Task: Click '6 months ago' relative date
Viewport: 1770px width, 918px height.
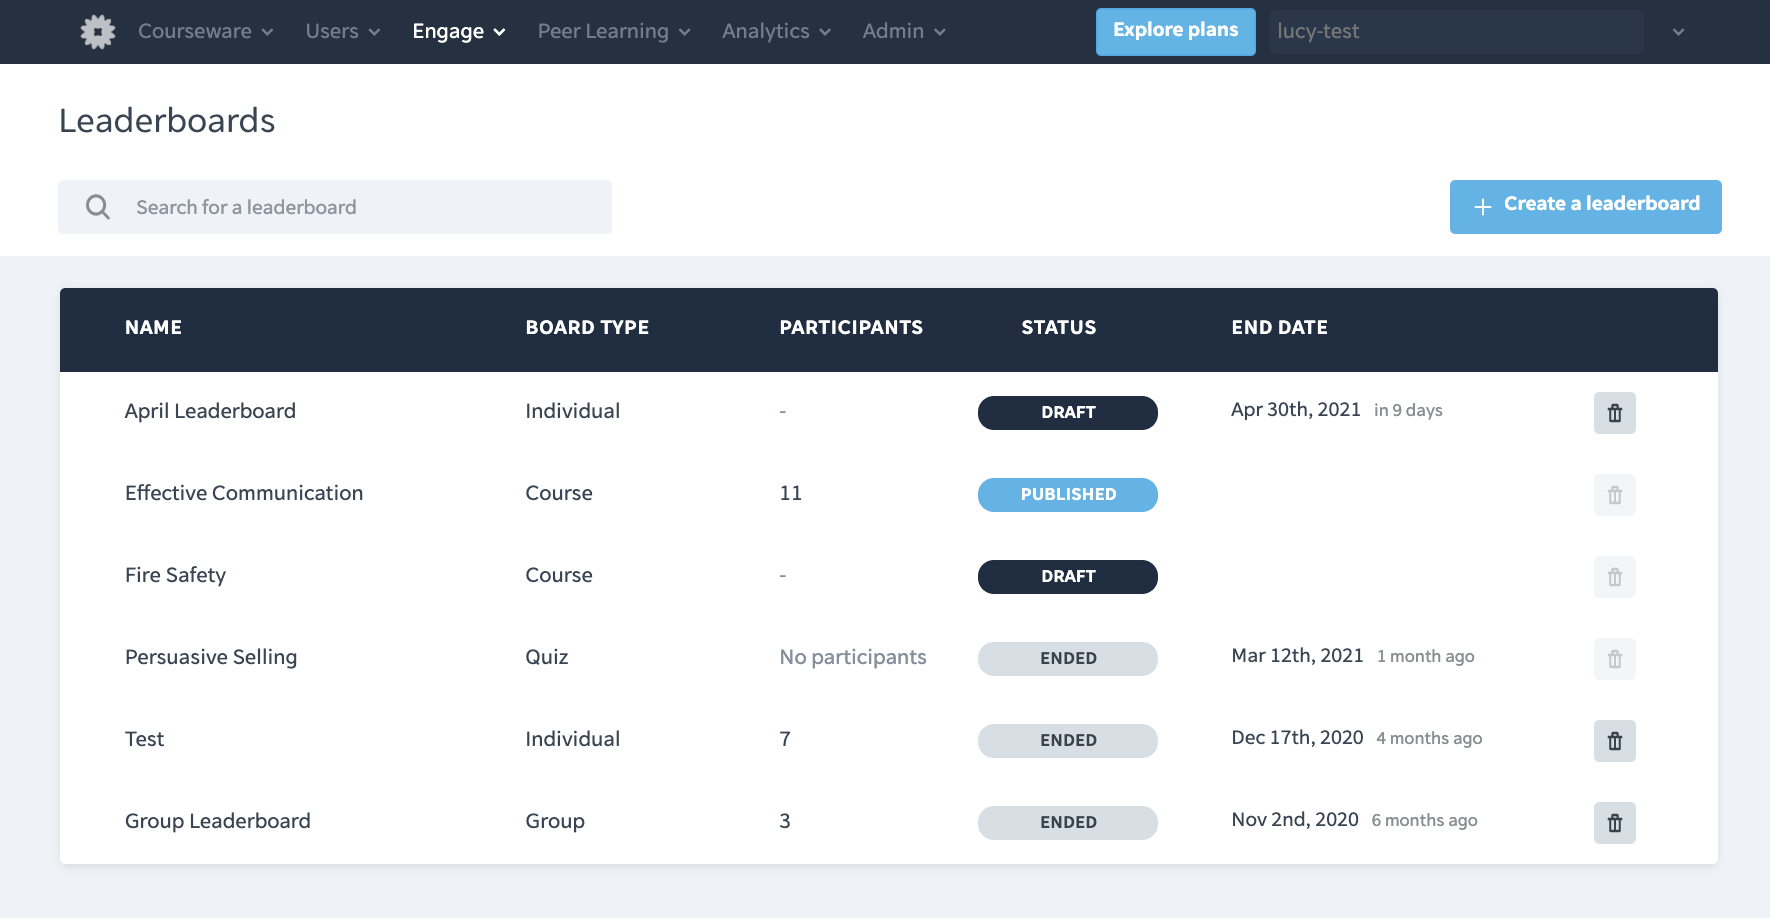Action: pos(1424,820)
